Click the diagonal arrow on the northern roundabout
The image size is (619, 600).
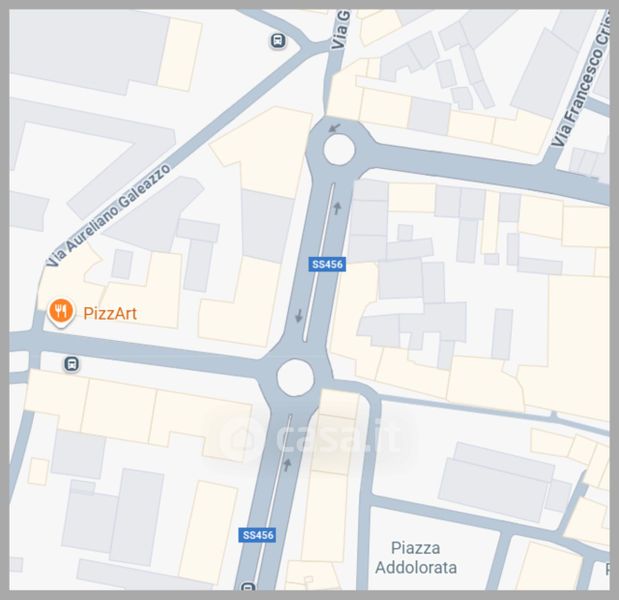coord(335,128)
